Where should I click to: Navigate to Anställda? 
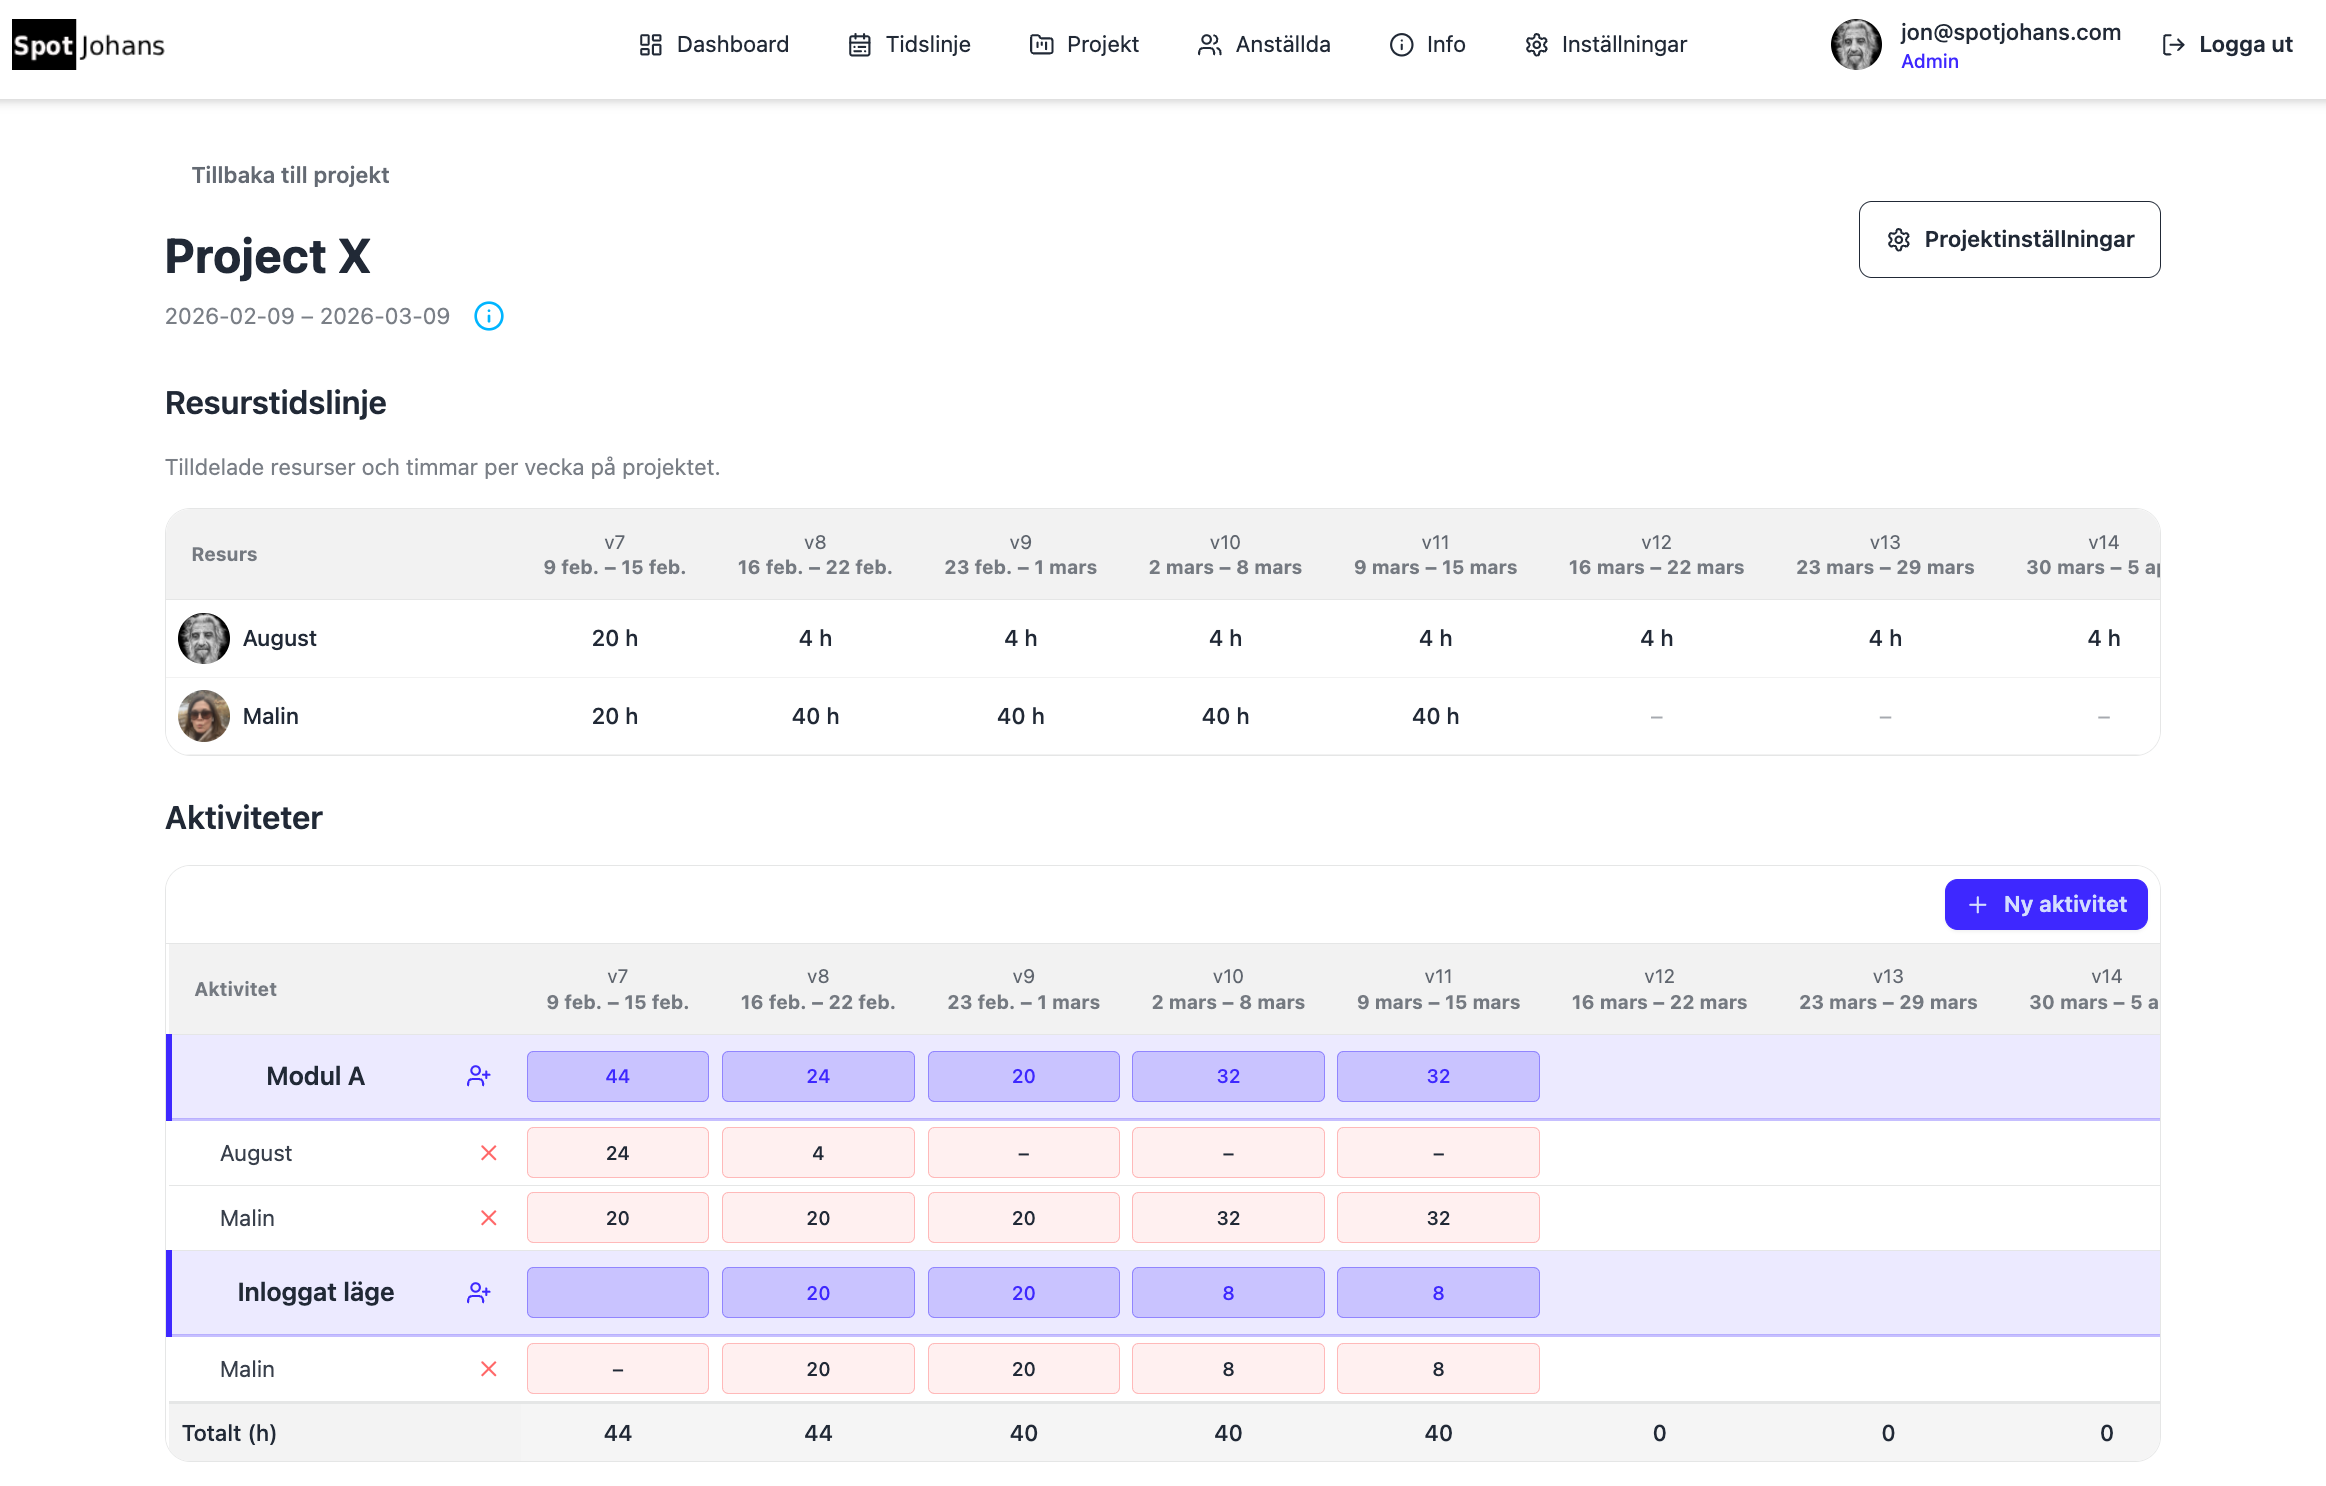point(1263,45)
